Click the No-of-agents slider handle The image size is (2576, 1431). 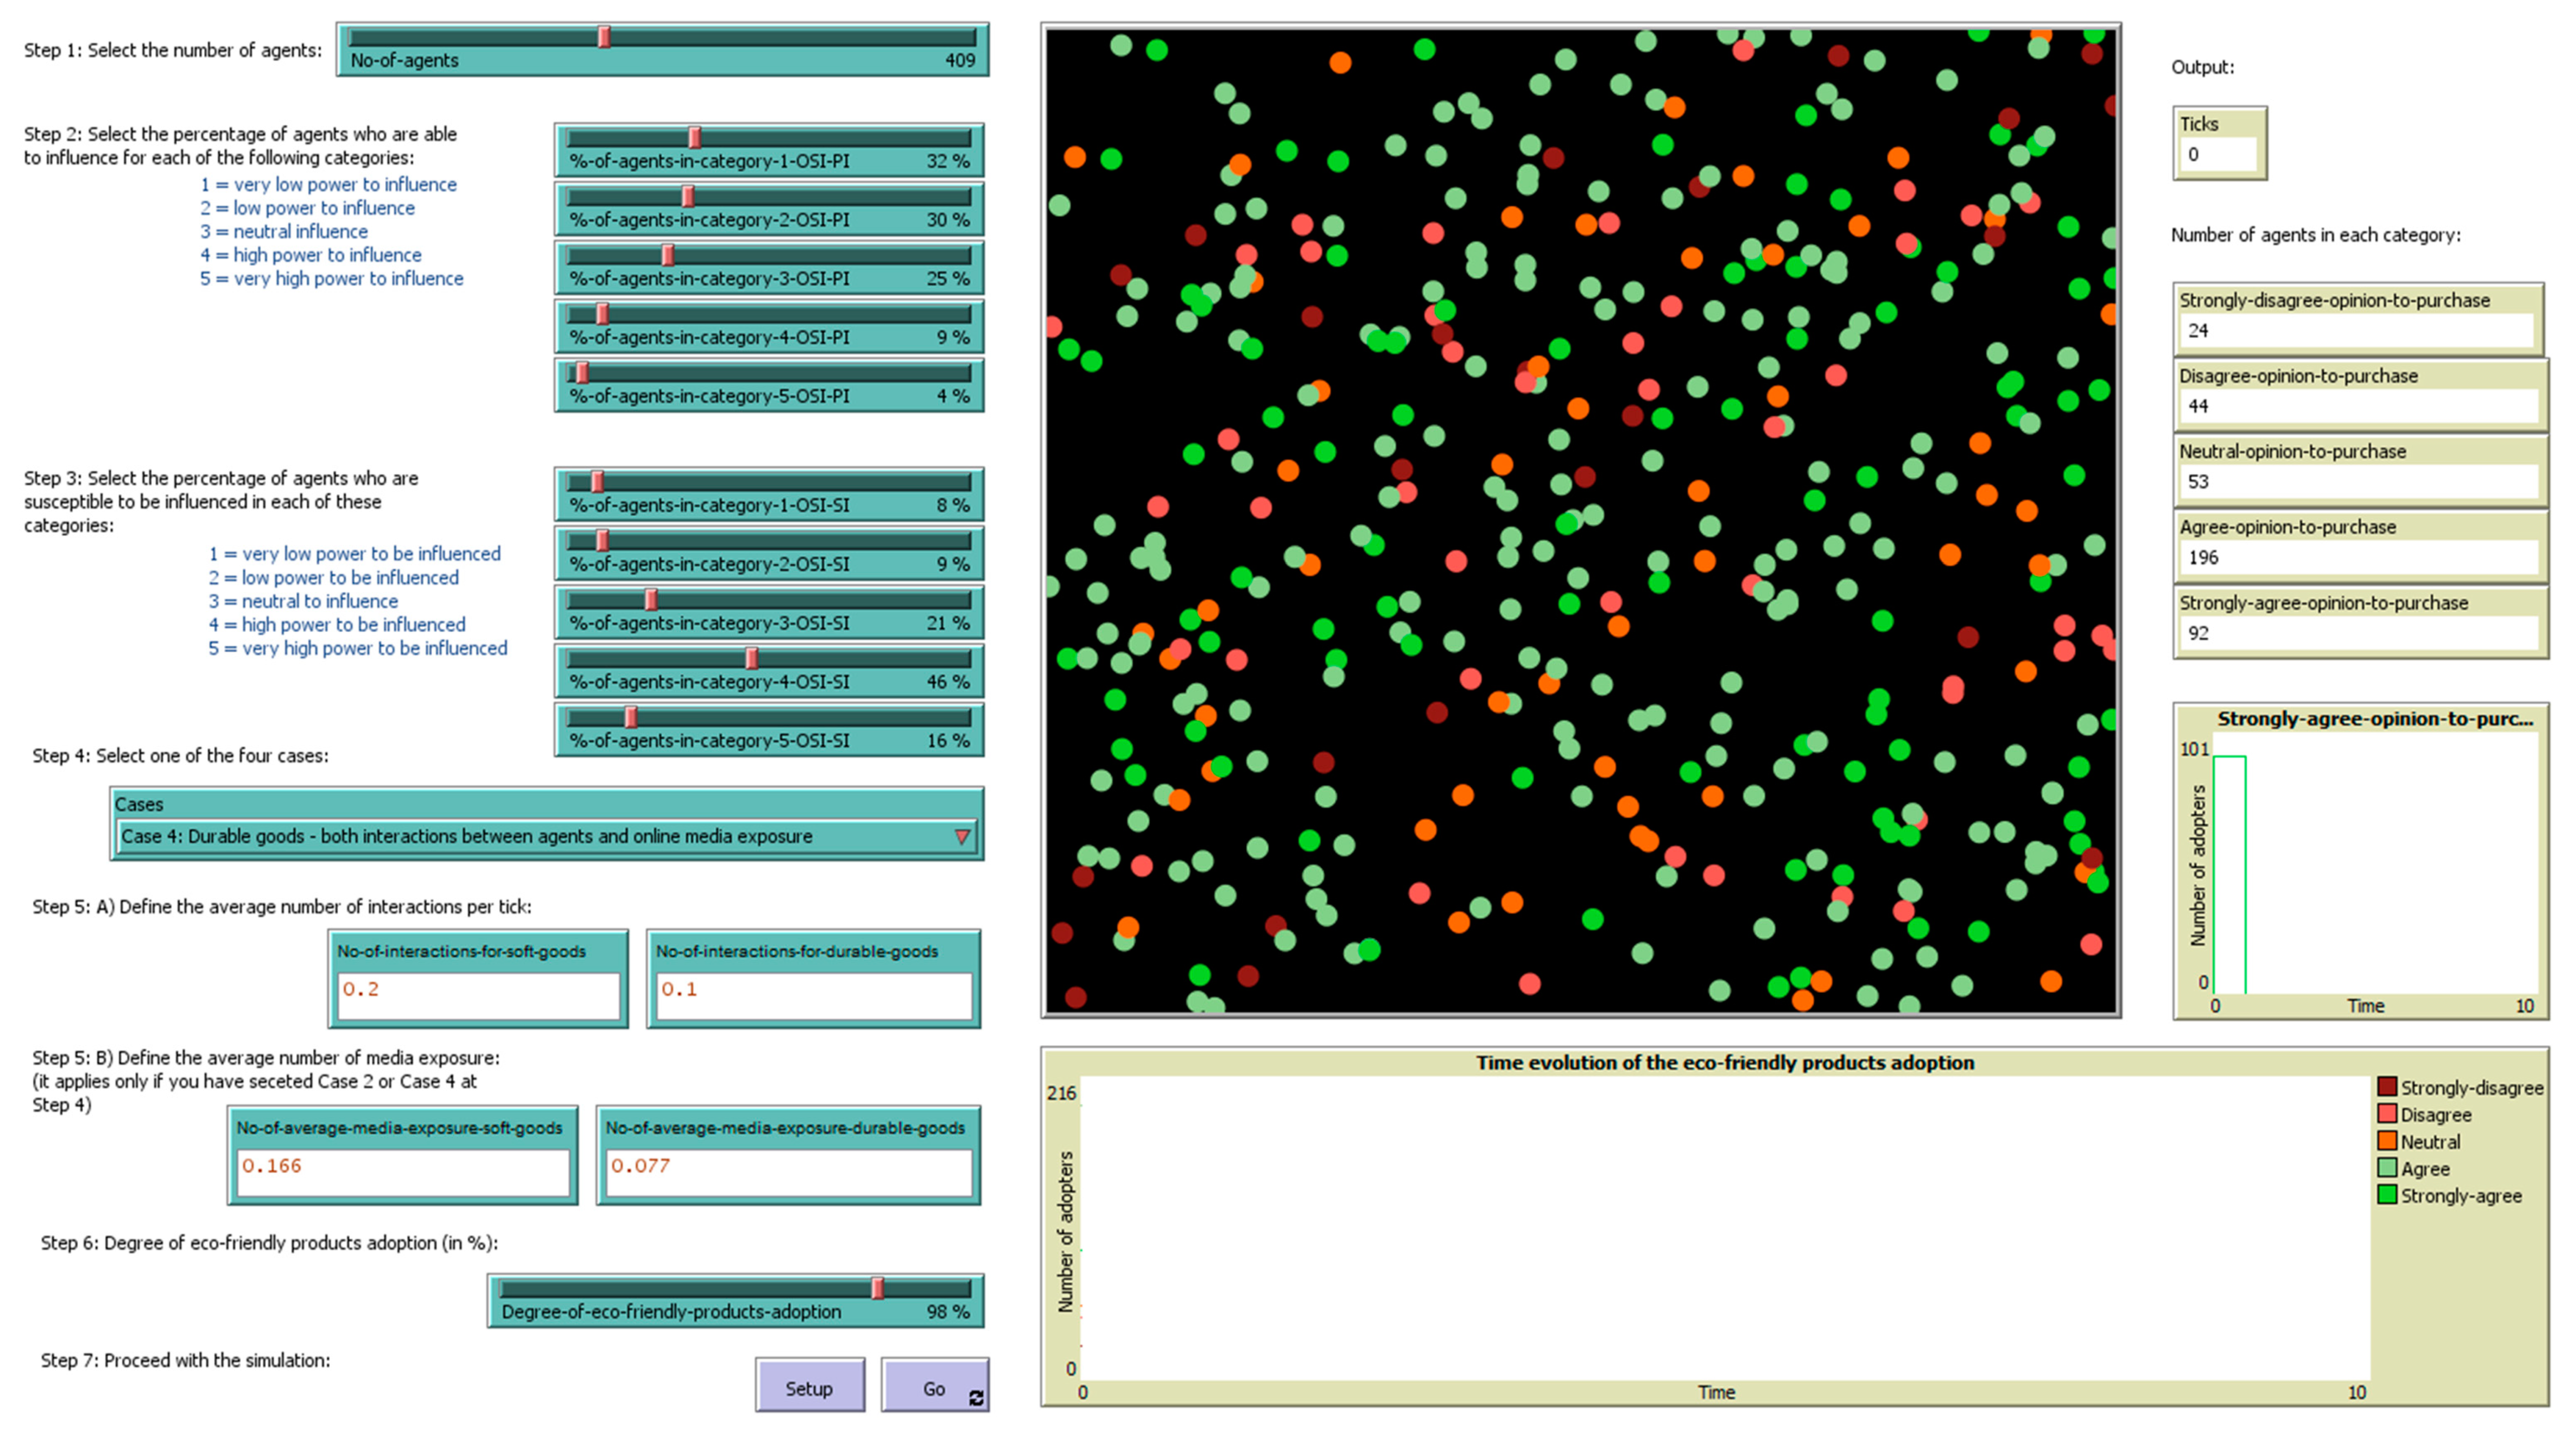tap(604, 37)
